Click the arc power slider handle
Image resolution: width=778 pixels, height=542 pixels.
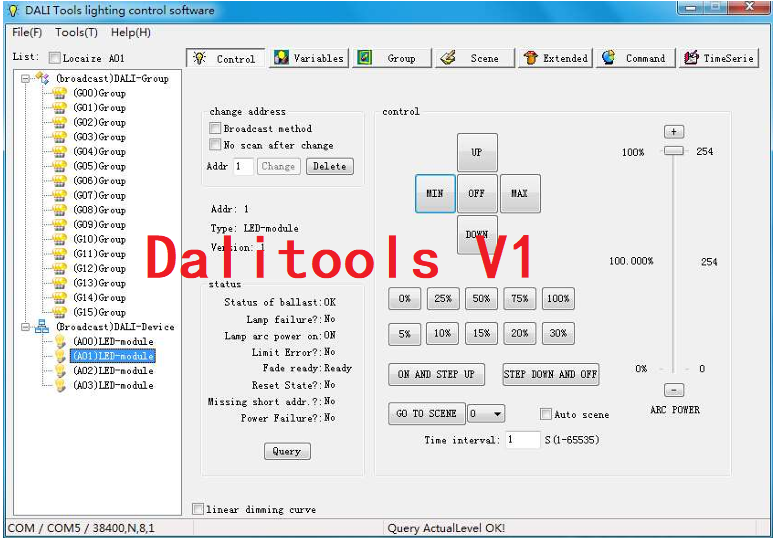674,151
